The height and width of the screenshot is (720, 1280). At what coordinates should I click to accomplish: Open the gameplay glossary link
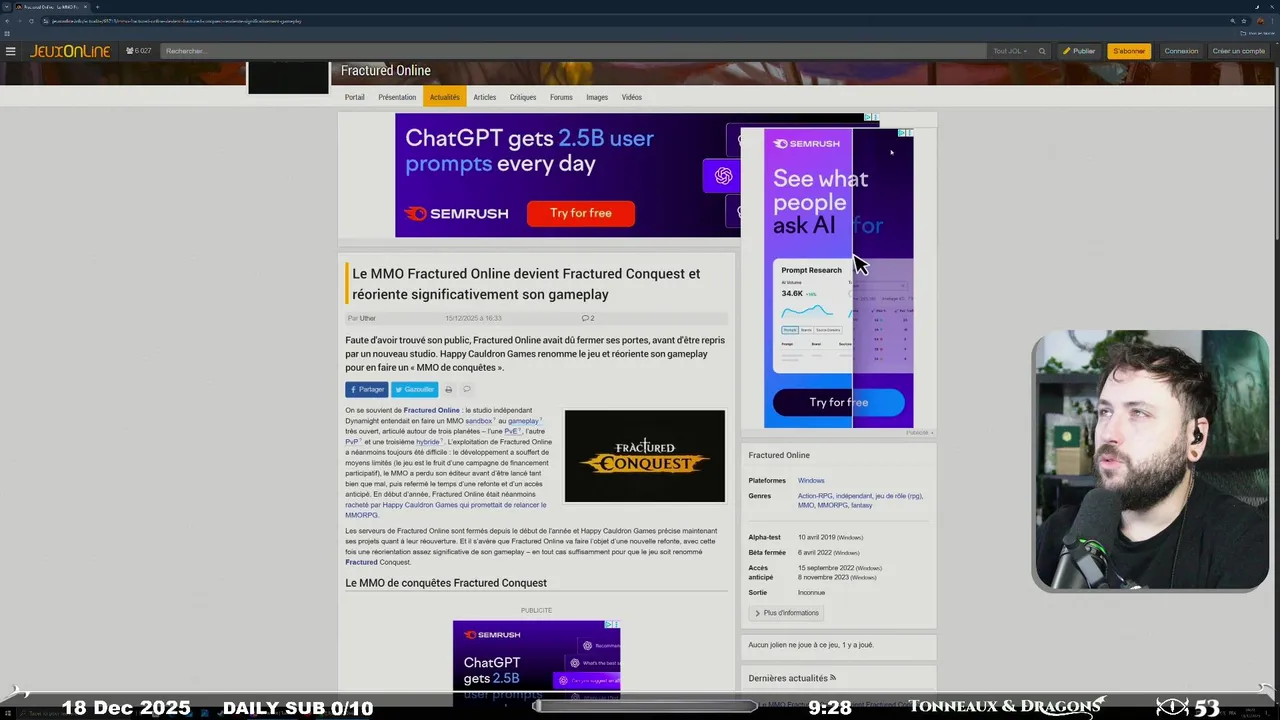[524, 421]
